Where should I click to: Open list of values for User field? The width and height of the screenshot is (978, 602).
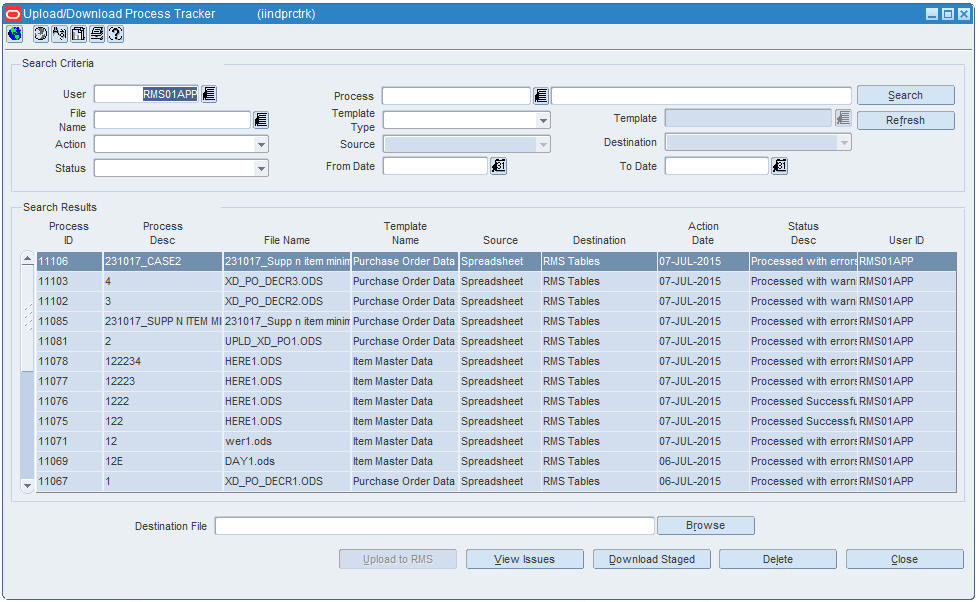point(209,94)
